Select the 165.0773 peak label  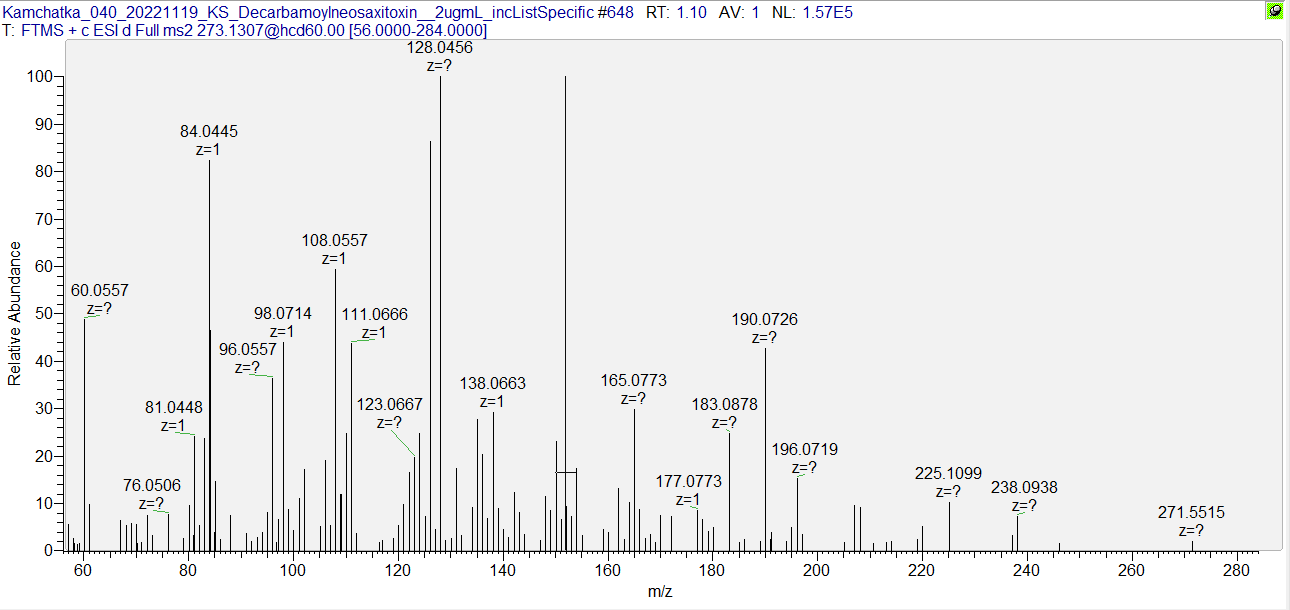tap(634, 381)
